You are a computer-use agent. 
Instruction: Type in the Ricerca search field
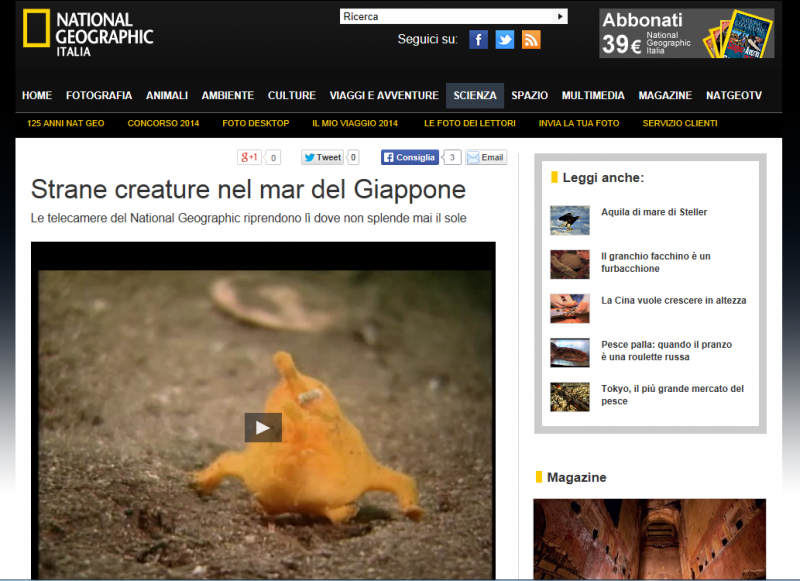click(447, 16)
